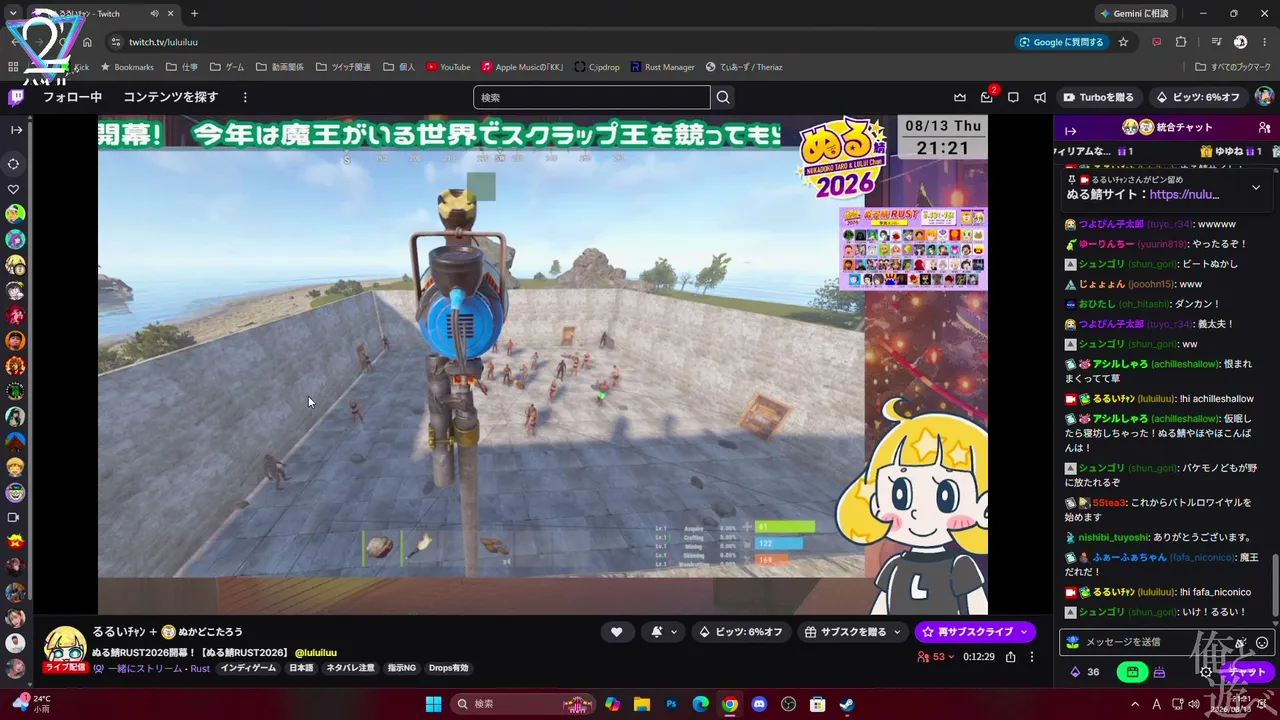Collapse the chat panel arrow
Screen dimensions: 1280x720
pyautogui.click(x=1070, y=130)
